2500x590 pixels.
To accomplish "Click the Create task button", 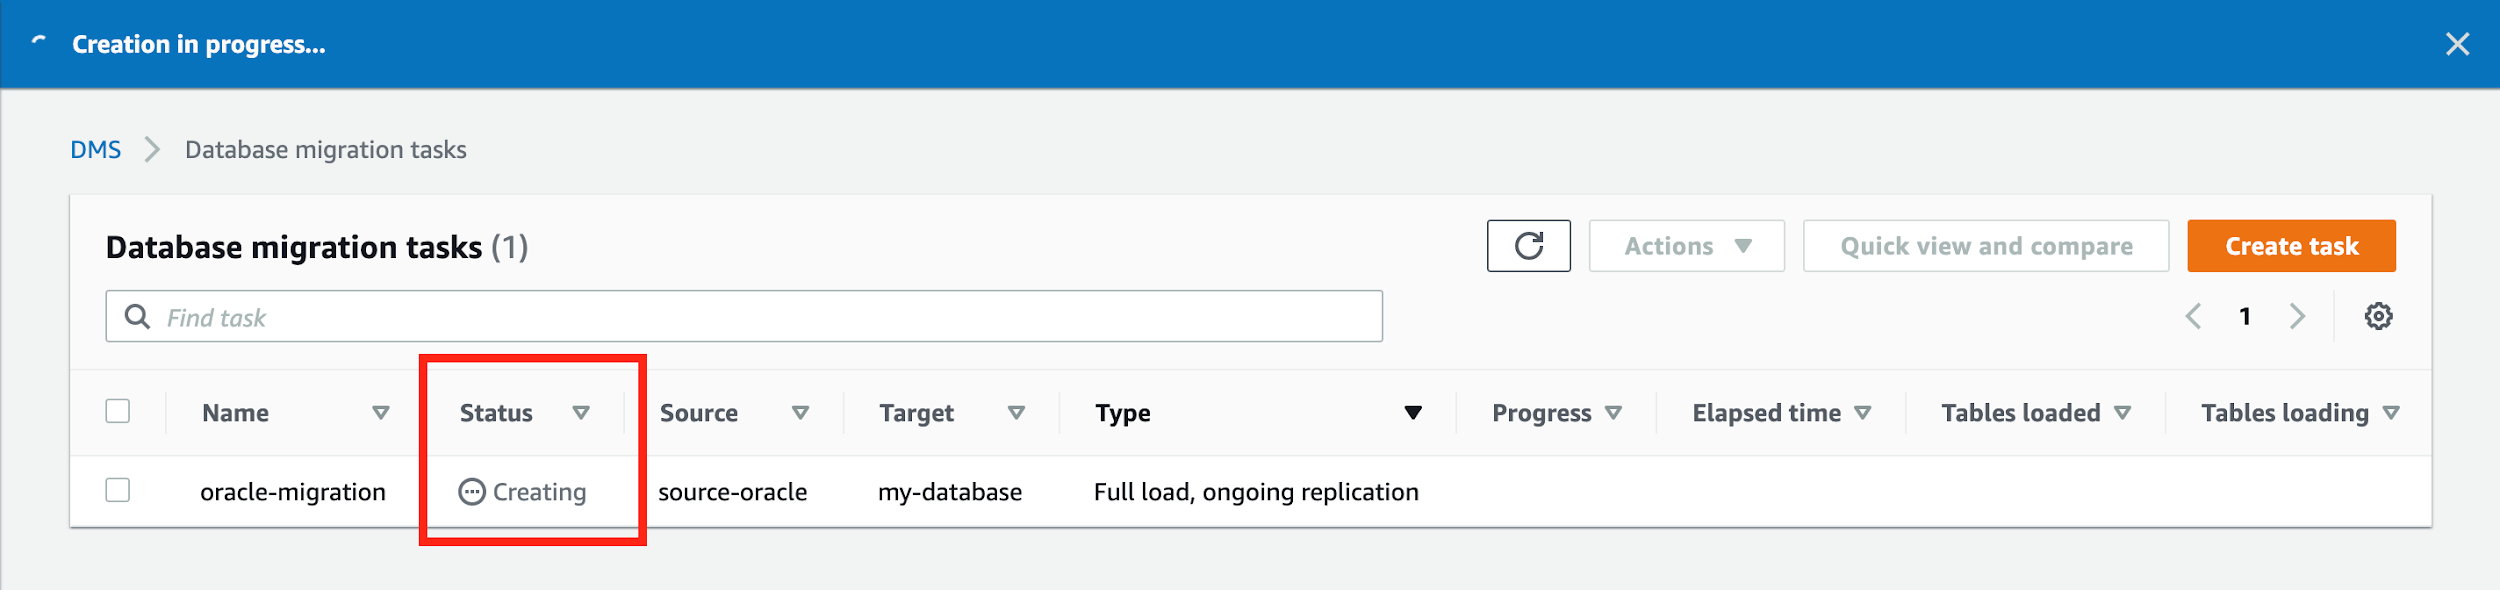I will (2291, 246).
